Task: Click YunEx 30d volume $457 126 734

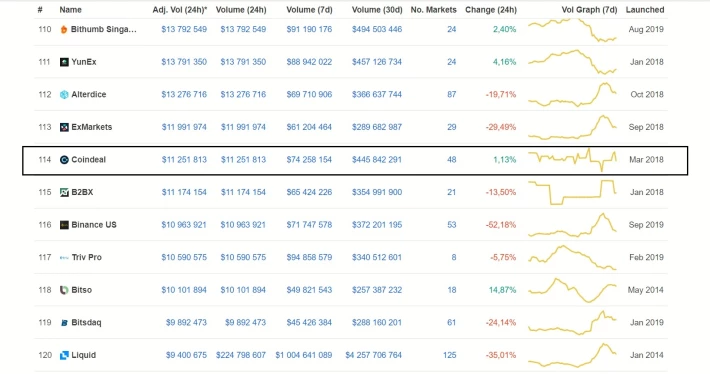Action: coord(377,62)
